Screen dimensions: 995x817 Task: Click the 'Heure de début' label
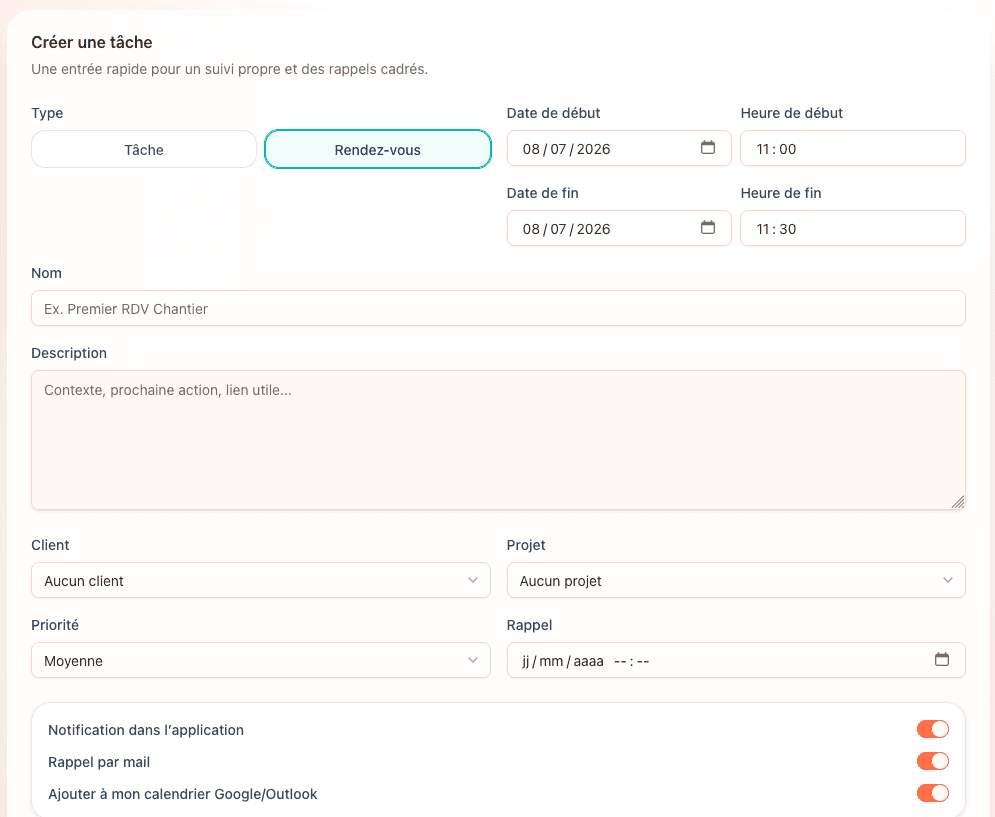pyautogui.click(x=791, y=113)
